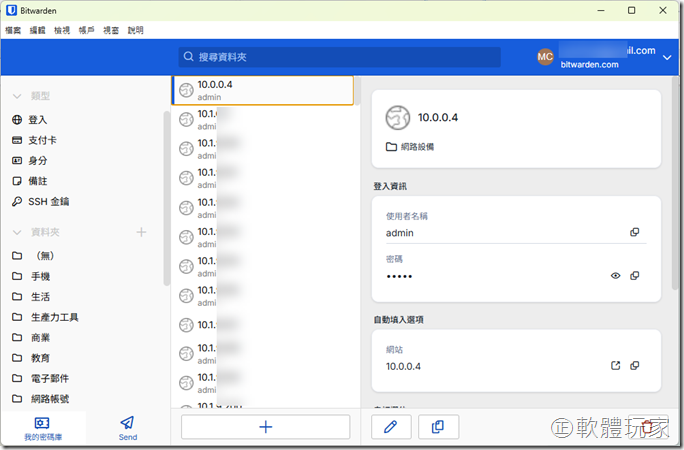This screenshot has height=450, width=684.
Task: Clone the item with duplicate button
Action: click(438, 427)
